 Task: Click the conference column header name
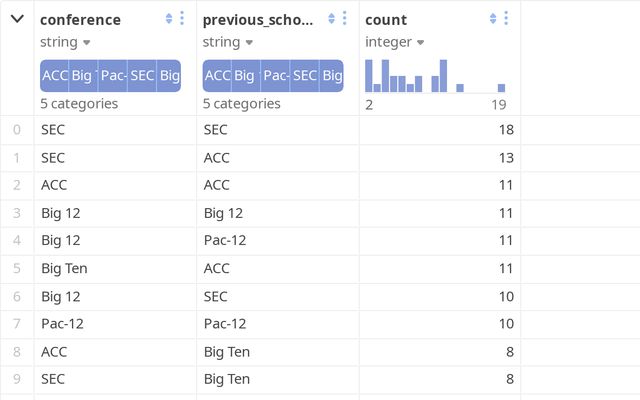point(80,19)
